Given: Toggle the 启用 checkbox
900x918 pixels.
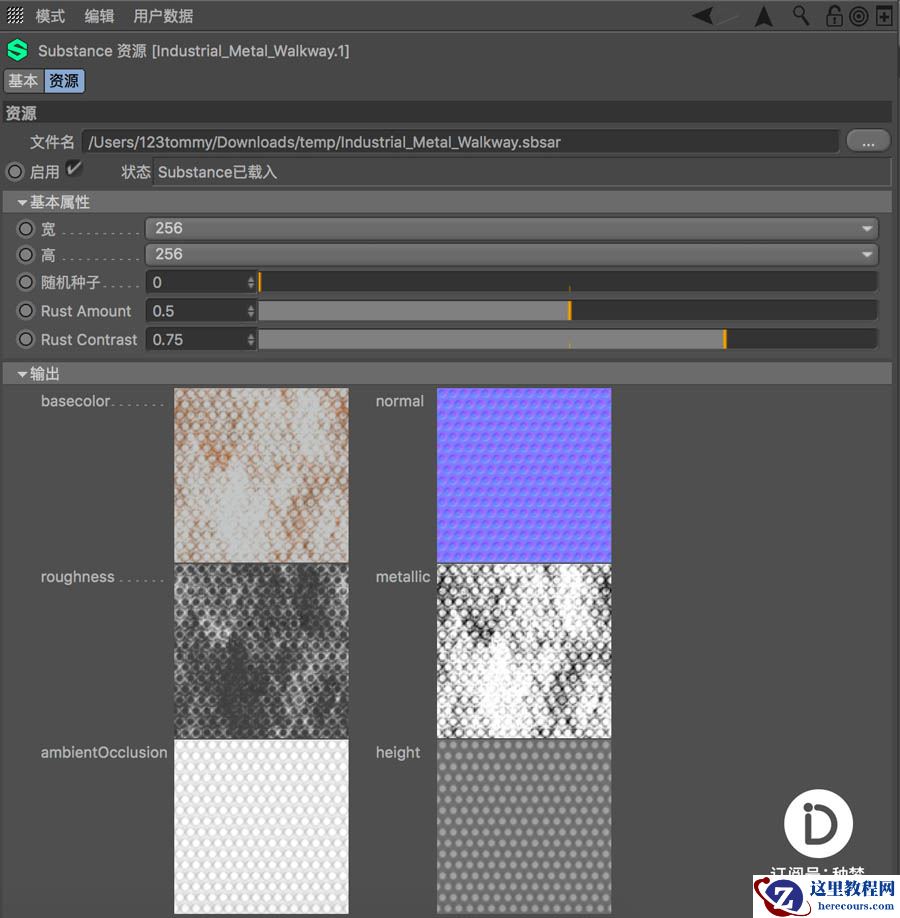Looking at the screenshot, I should coord(73,169).
